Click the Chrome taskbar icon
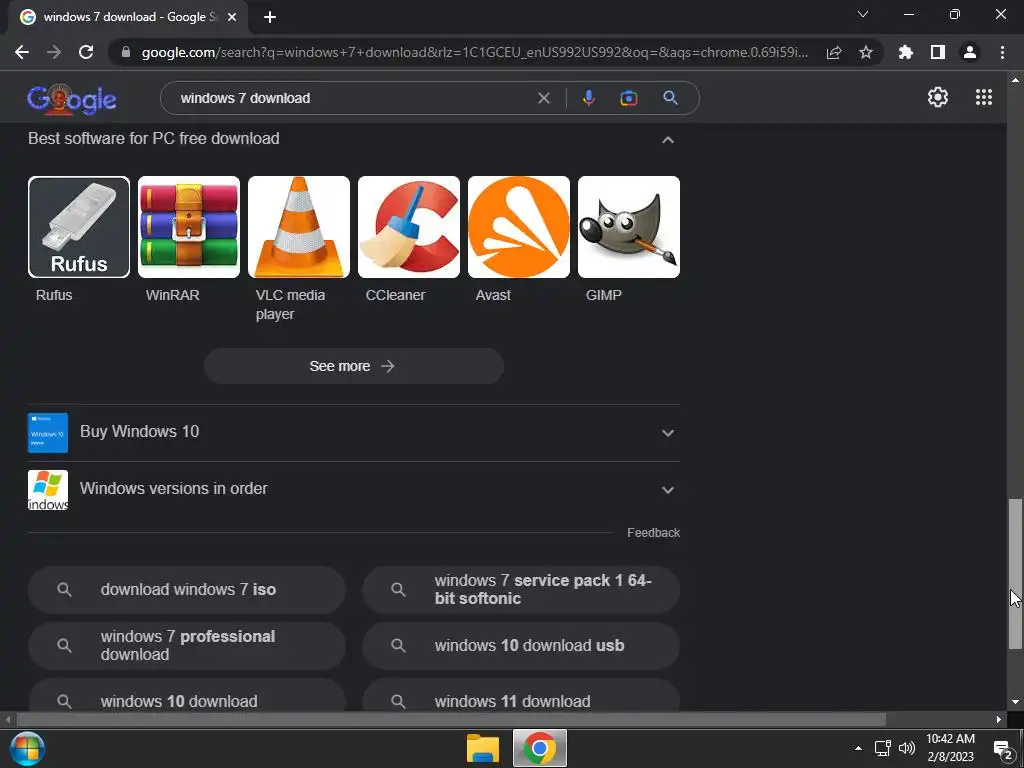 [x=539, y=748]
